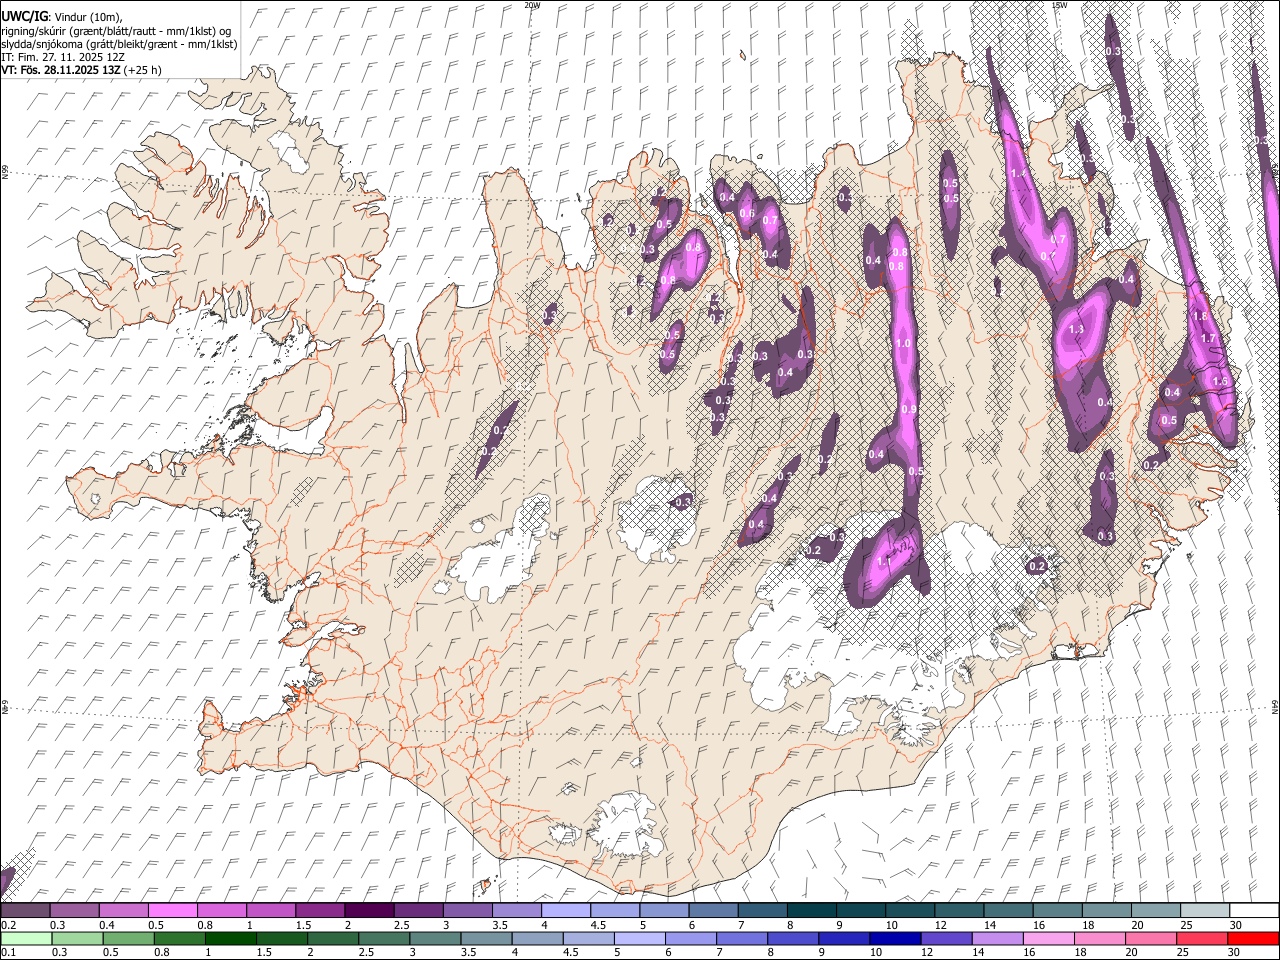Image resolution: width=1280 pixels, height=960 pixels.
Task: Click the '1.0' precipitation value on the map
Action: tap(903, 344)
